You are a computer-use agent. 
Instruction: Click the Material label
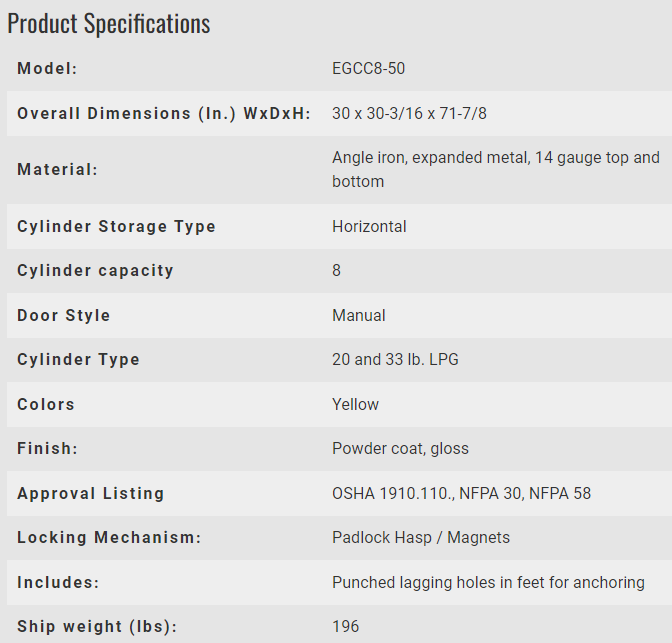57,170
